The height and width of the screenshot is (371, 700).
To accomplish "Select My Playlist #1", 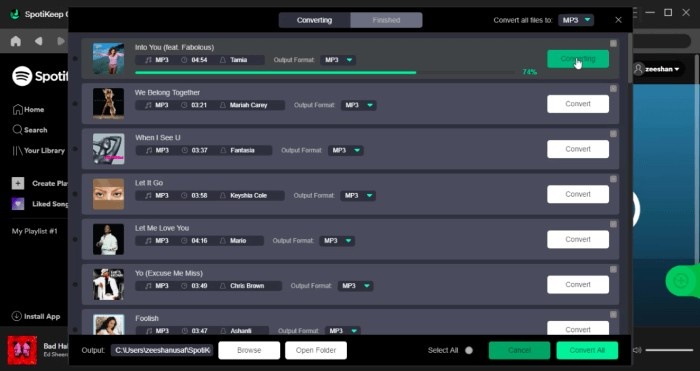I will pos(34,231).
